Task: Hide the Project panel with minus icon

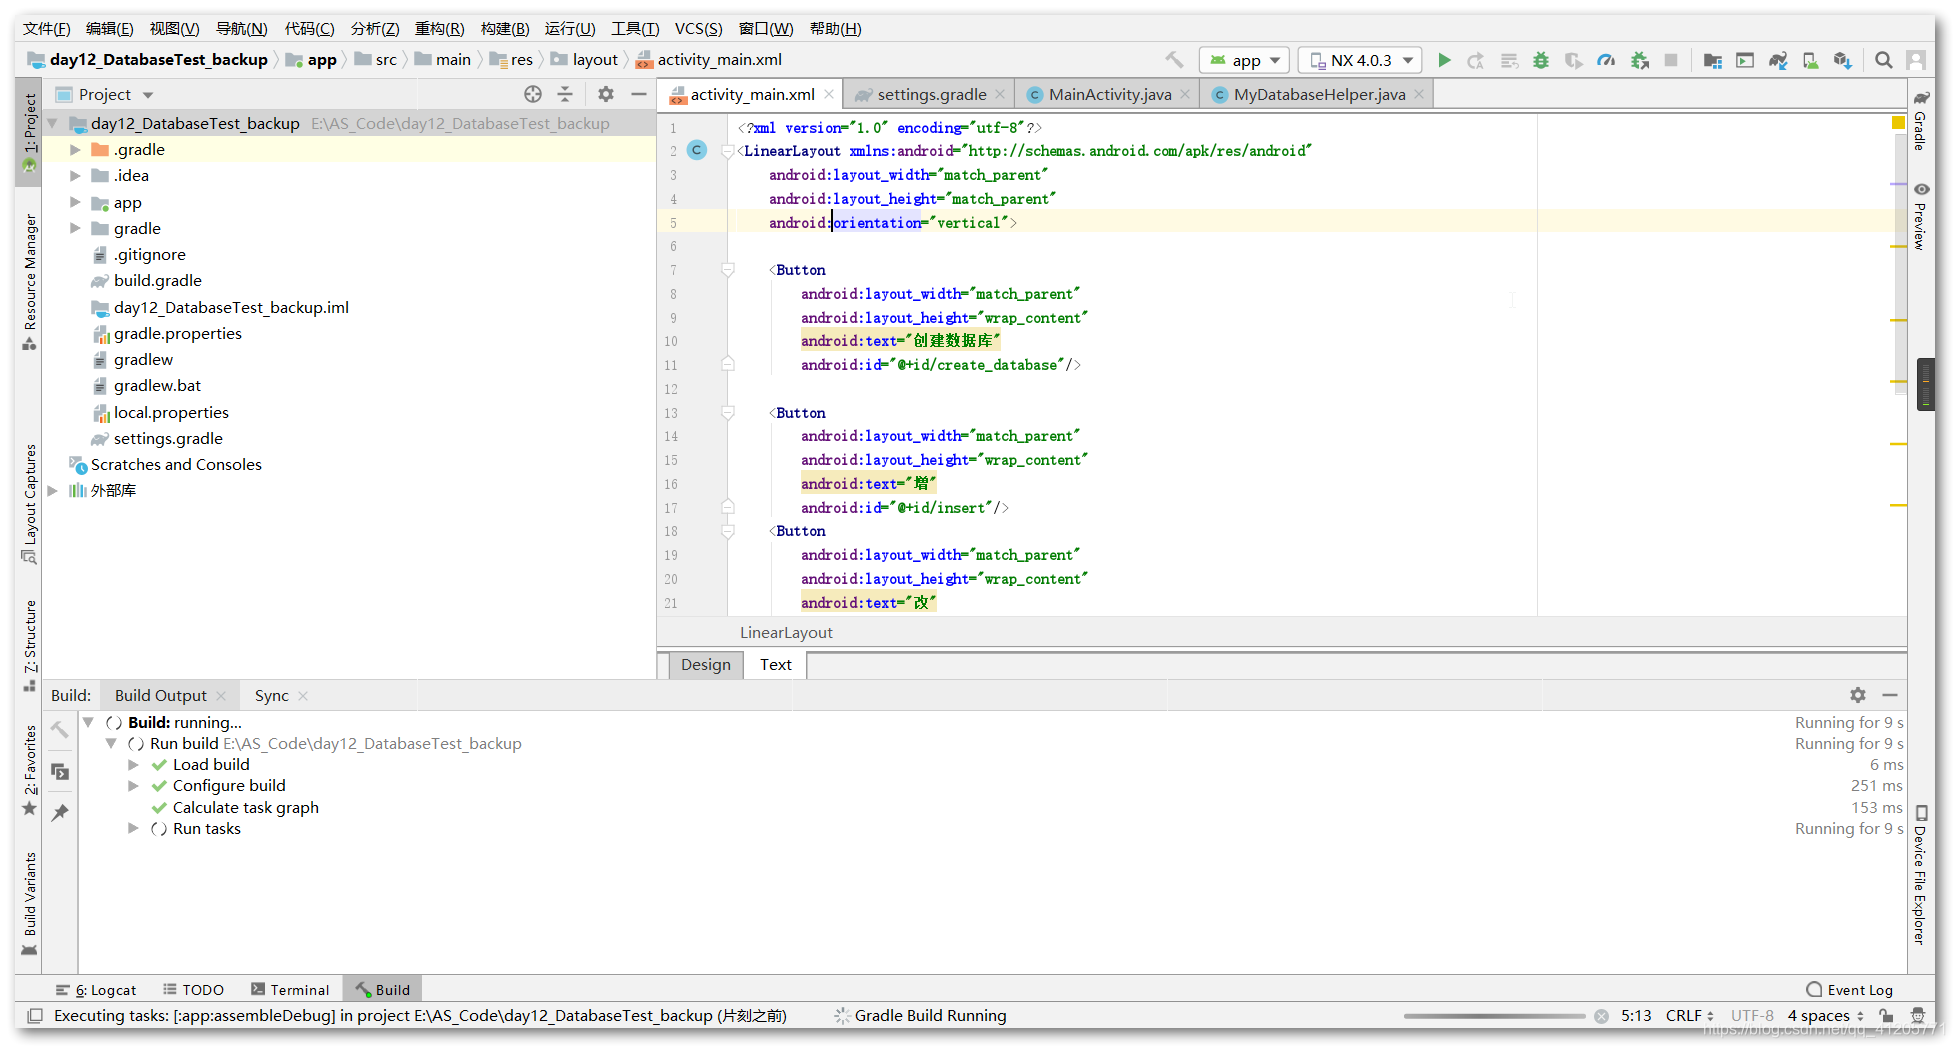Action: pos(639,94)
